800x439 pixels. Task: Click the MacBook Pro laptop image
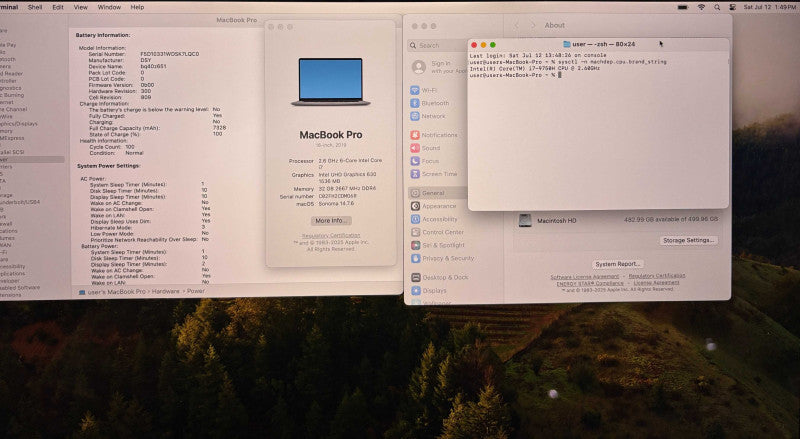[331, 82]
